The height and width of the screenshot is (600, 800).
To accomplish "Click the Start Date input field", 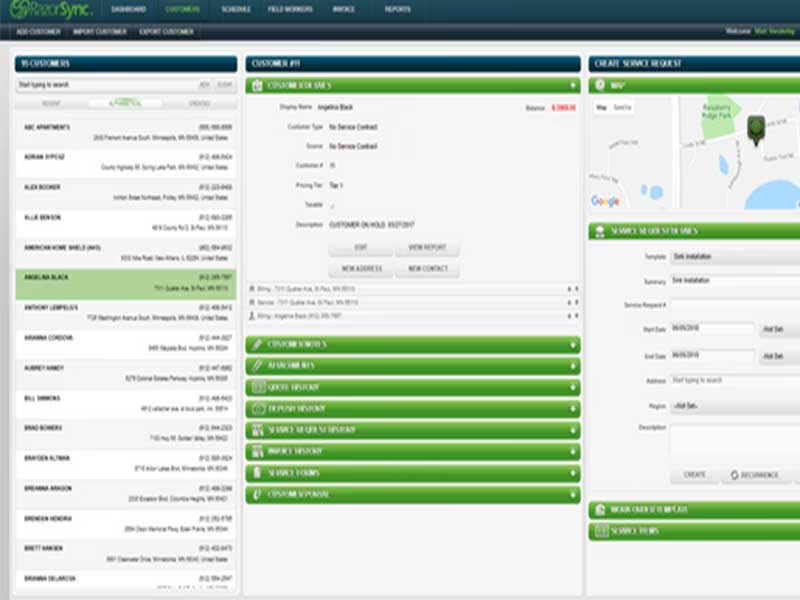I will [x=712, y=329].
